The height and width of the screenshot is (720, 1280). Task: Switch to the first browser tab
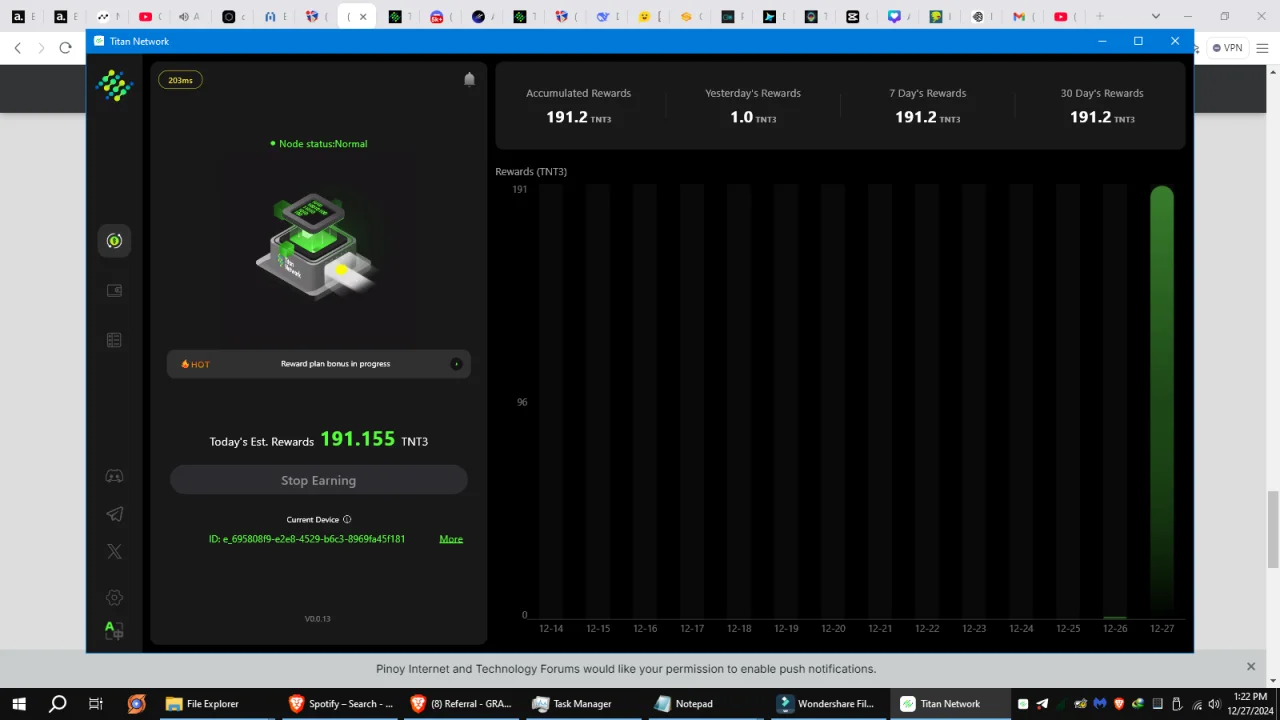(24, 16)
